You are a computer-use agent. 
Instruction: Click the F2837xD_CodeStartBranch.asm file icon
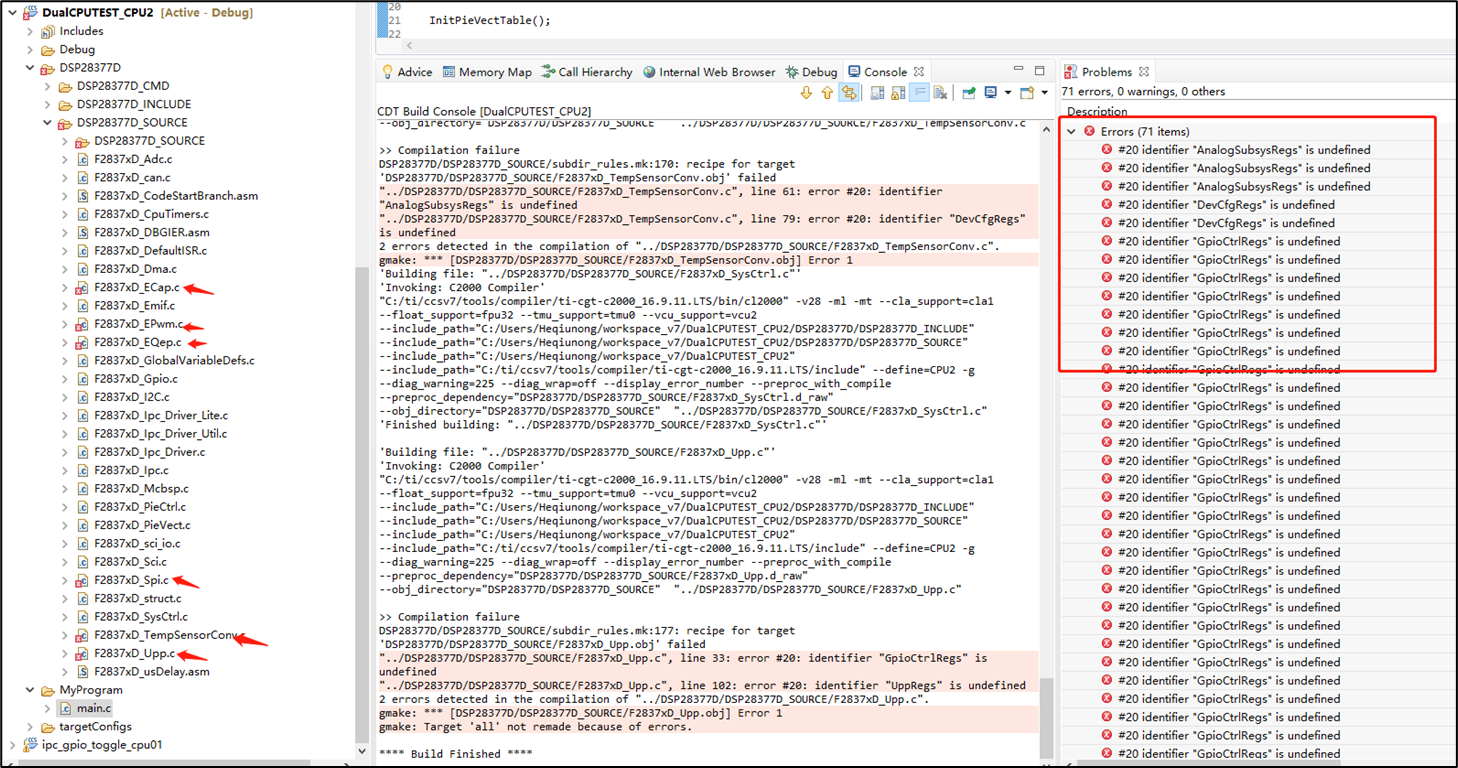(83, 196)
